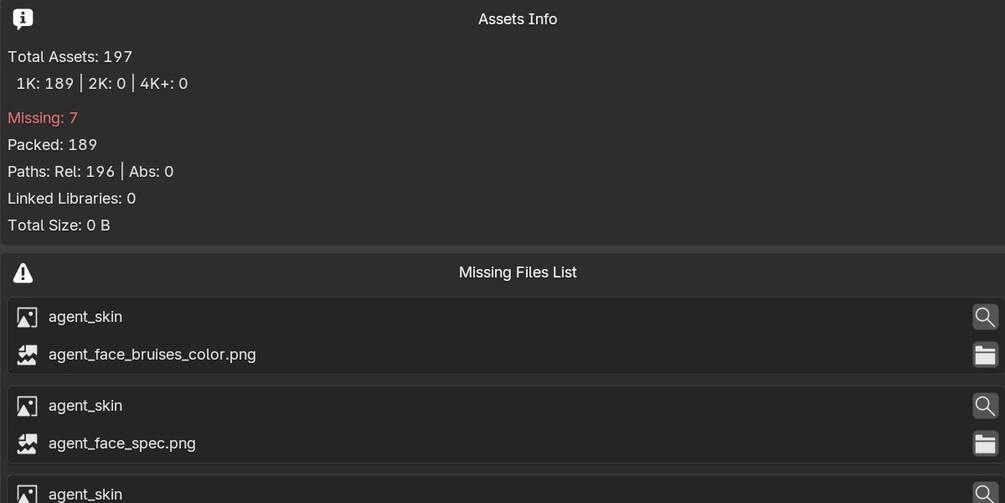This screenshot has height=503, width=1005.
Task: Click the Assets Info speech bubble icon
Action: pos(22,19)
